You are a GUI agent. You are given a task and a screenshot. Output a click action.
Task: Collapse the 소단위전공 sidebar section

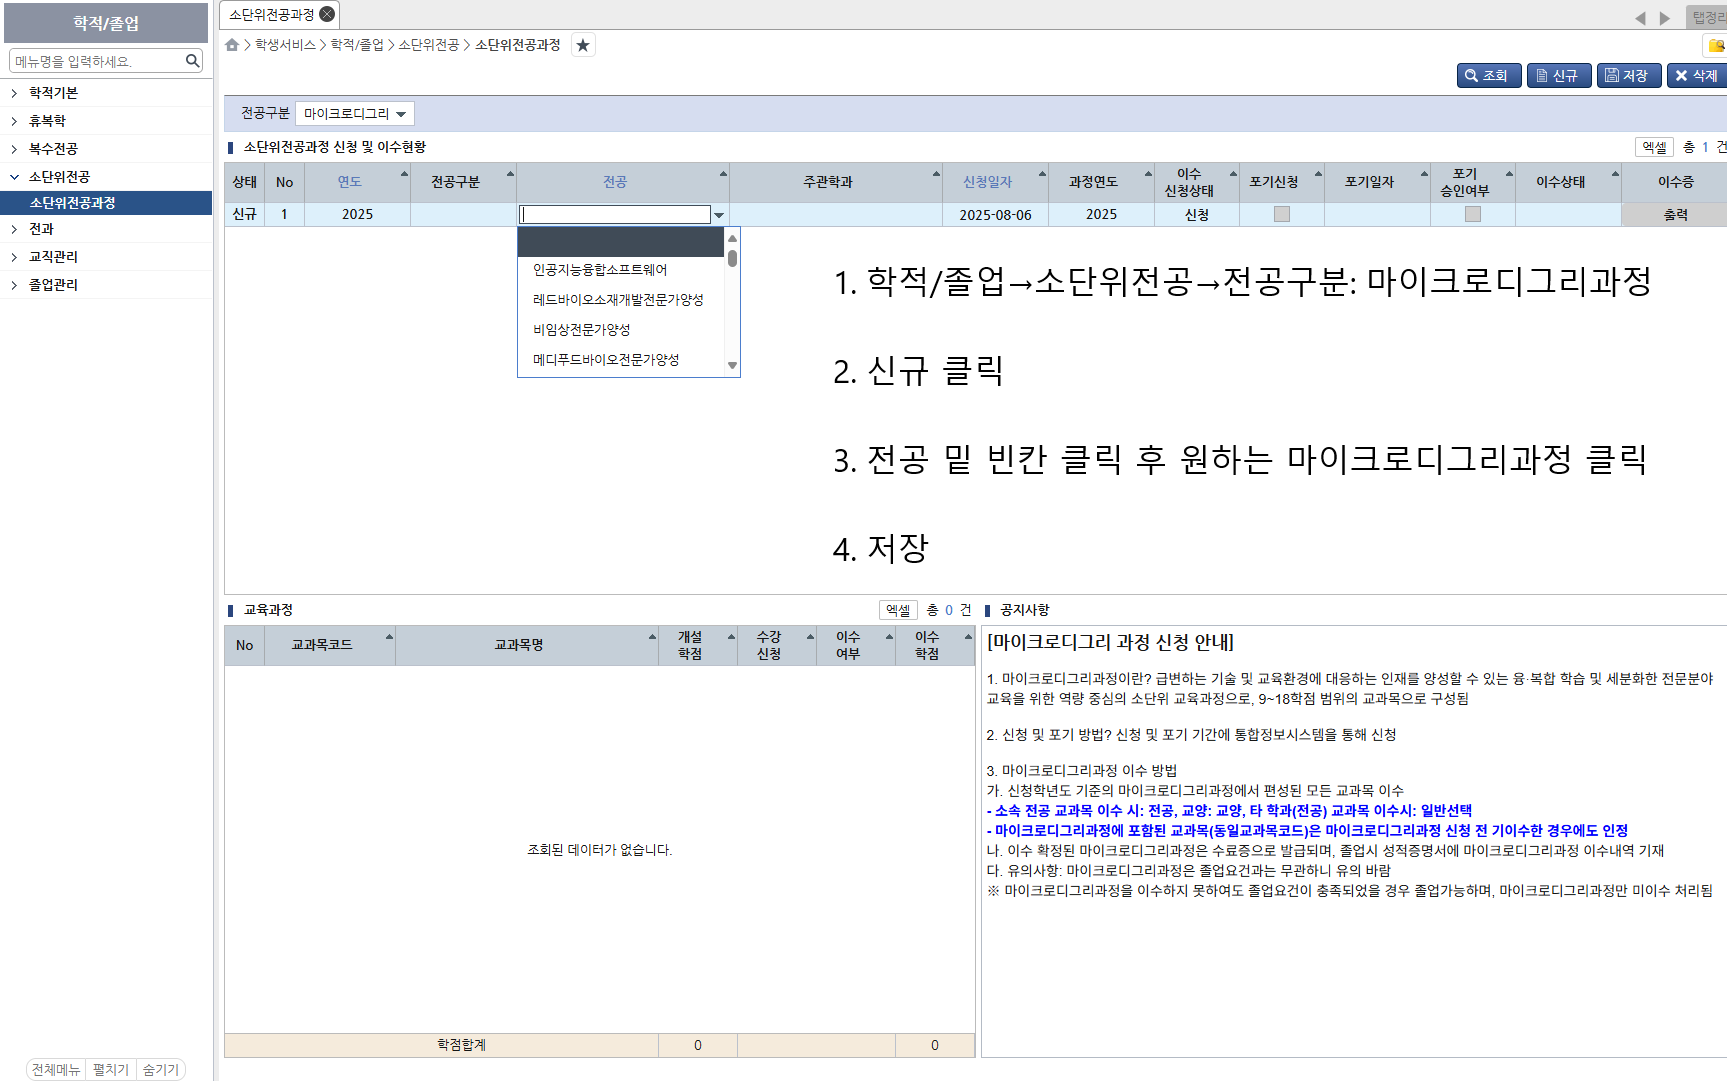tap(60, 176)
